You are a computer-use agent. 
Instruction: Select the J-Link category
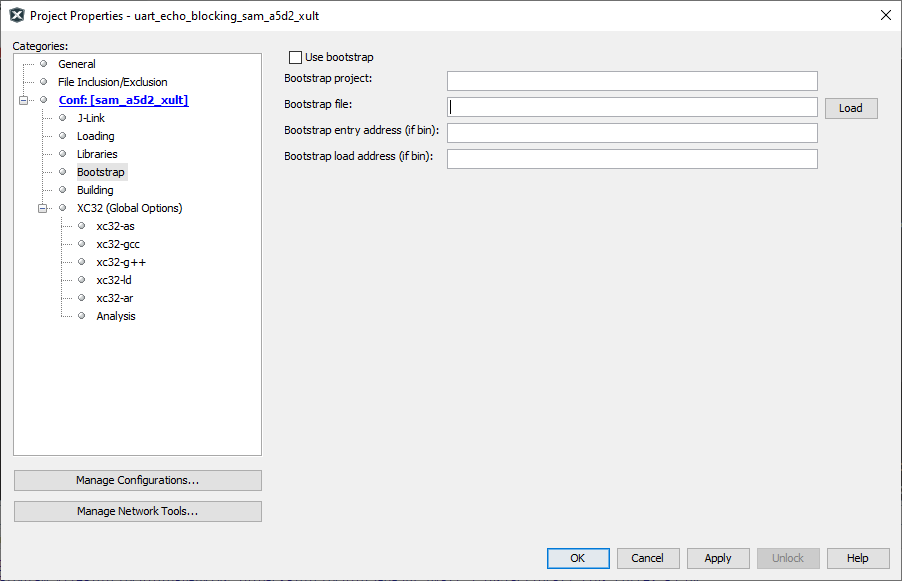point(90,118)
